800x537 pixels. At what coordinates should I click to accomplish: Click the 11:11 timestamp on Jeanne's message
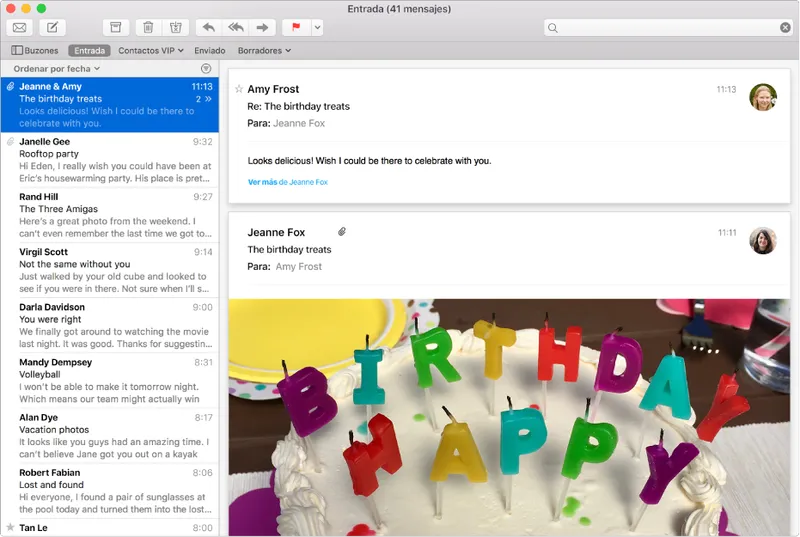pyautogui.click(x=727, y=233)
